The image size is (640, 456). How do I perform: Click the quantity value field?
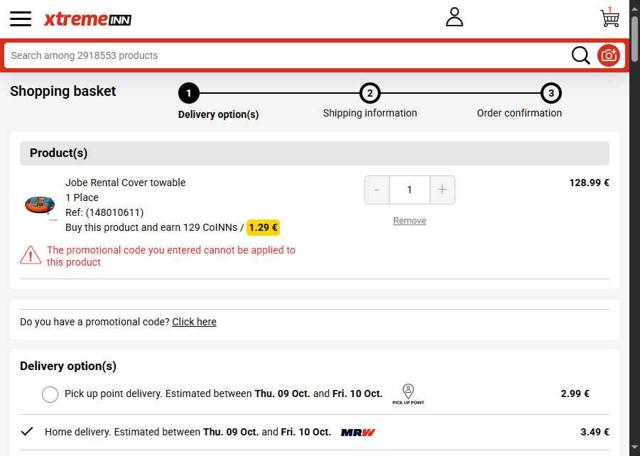[x=409, y=190]
